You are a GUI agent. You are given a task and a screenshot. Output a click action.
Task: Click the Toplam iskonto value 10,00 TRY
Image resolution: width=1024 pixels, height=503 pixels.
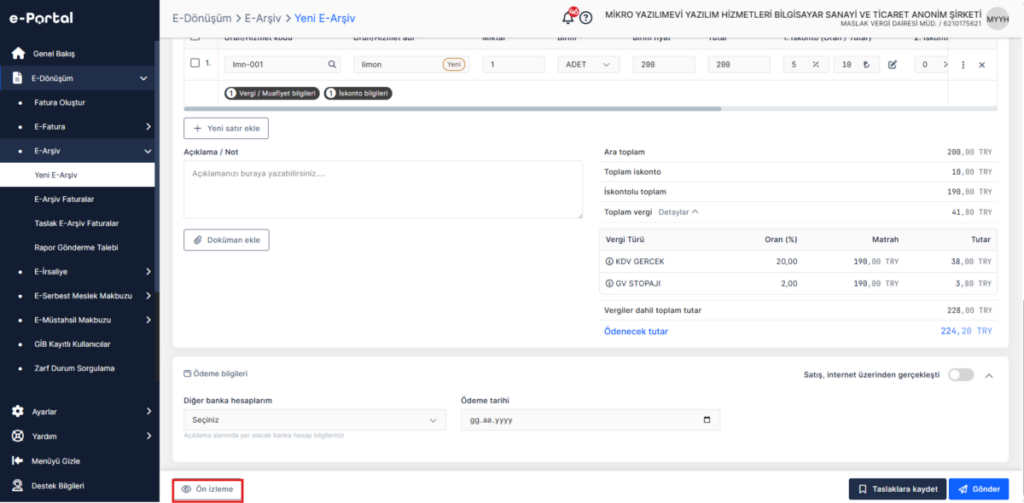click(x=972, y=172)
